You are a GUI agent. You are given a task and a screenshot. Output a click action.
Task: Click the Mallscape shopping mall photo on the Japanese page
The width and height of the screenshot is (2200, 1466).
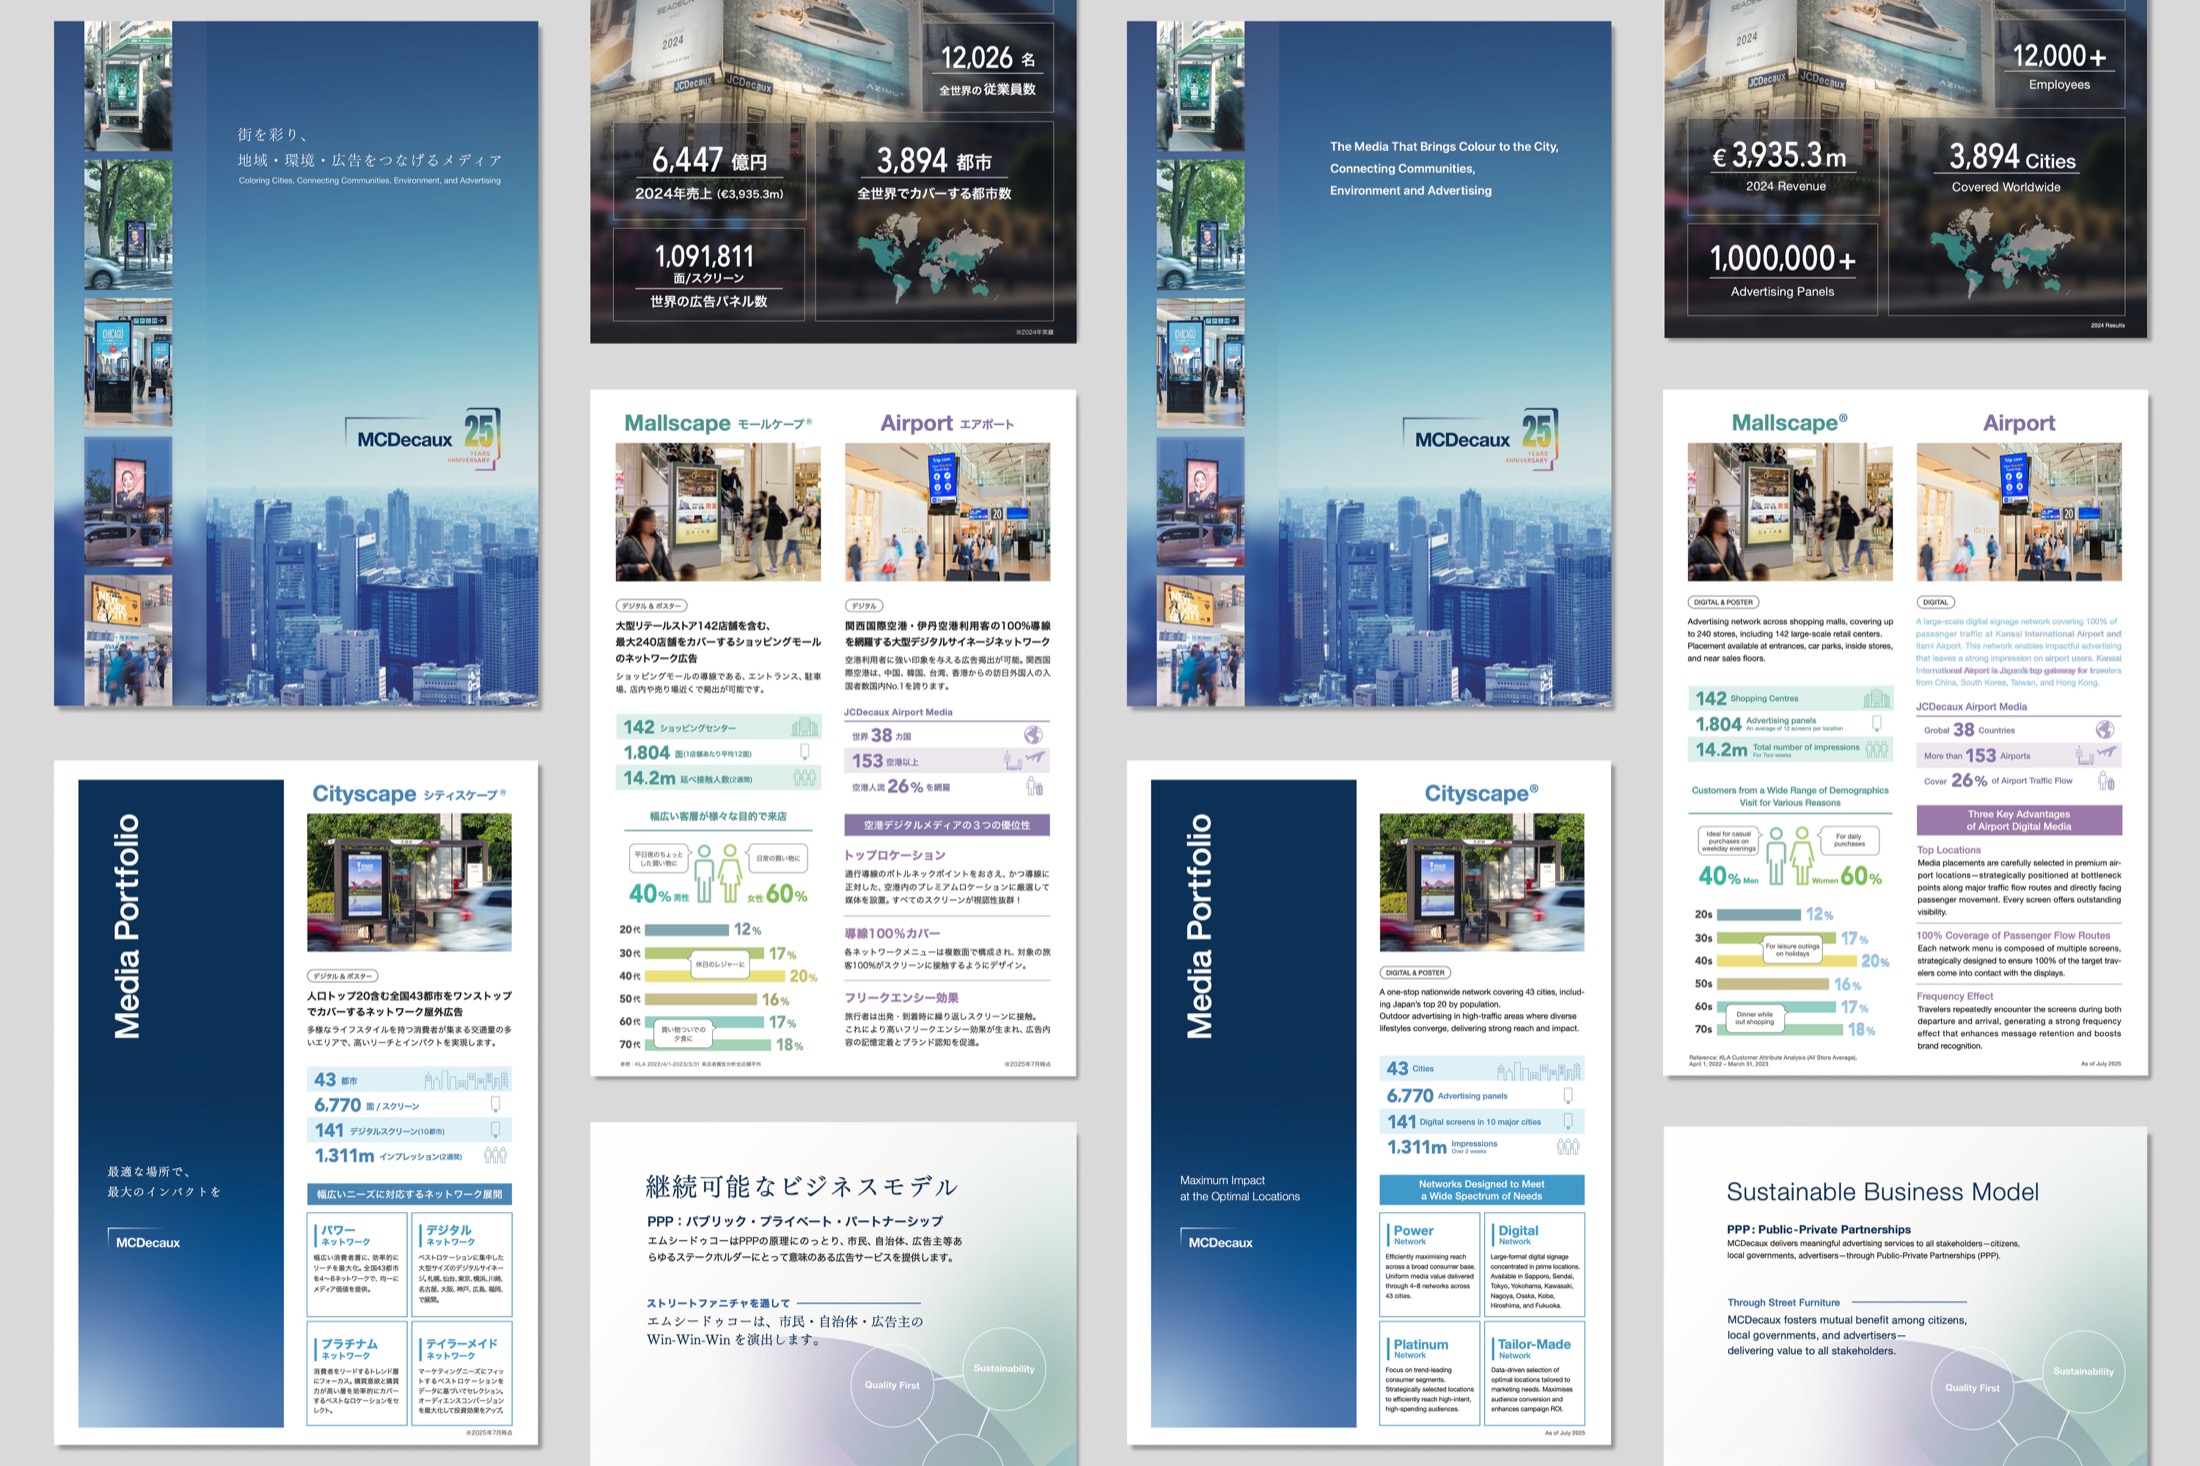coord(718,512)
